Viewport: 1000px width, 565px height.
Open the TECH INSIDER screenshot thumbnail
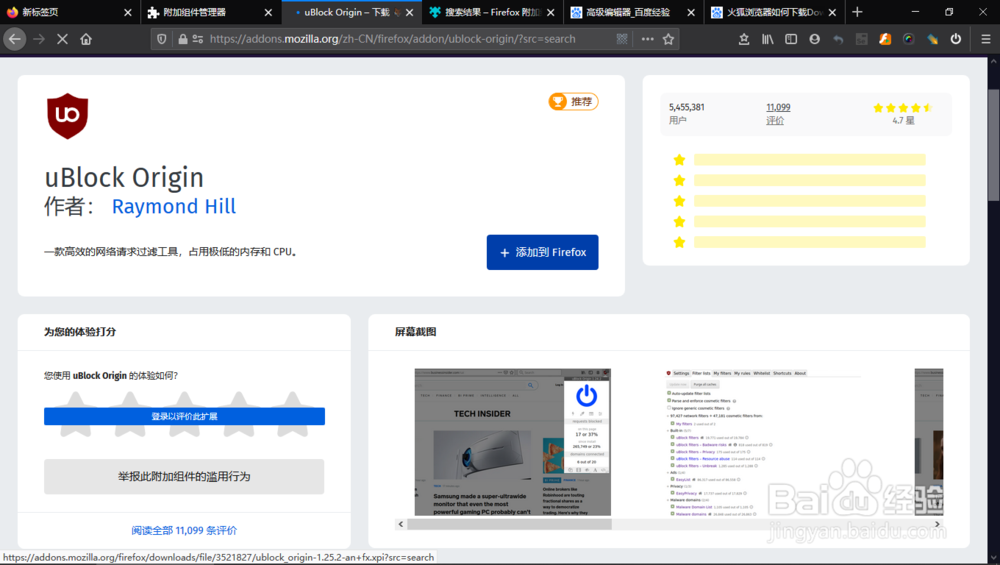pos(513,442)
